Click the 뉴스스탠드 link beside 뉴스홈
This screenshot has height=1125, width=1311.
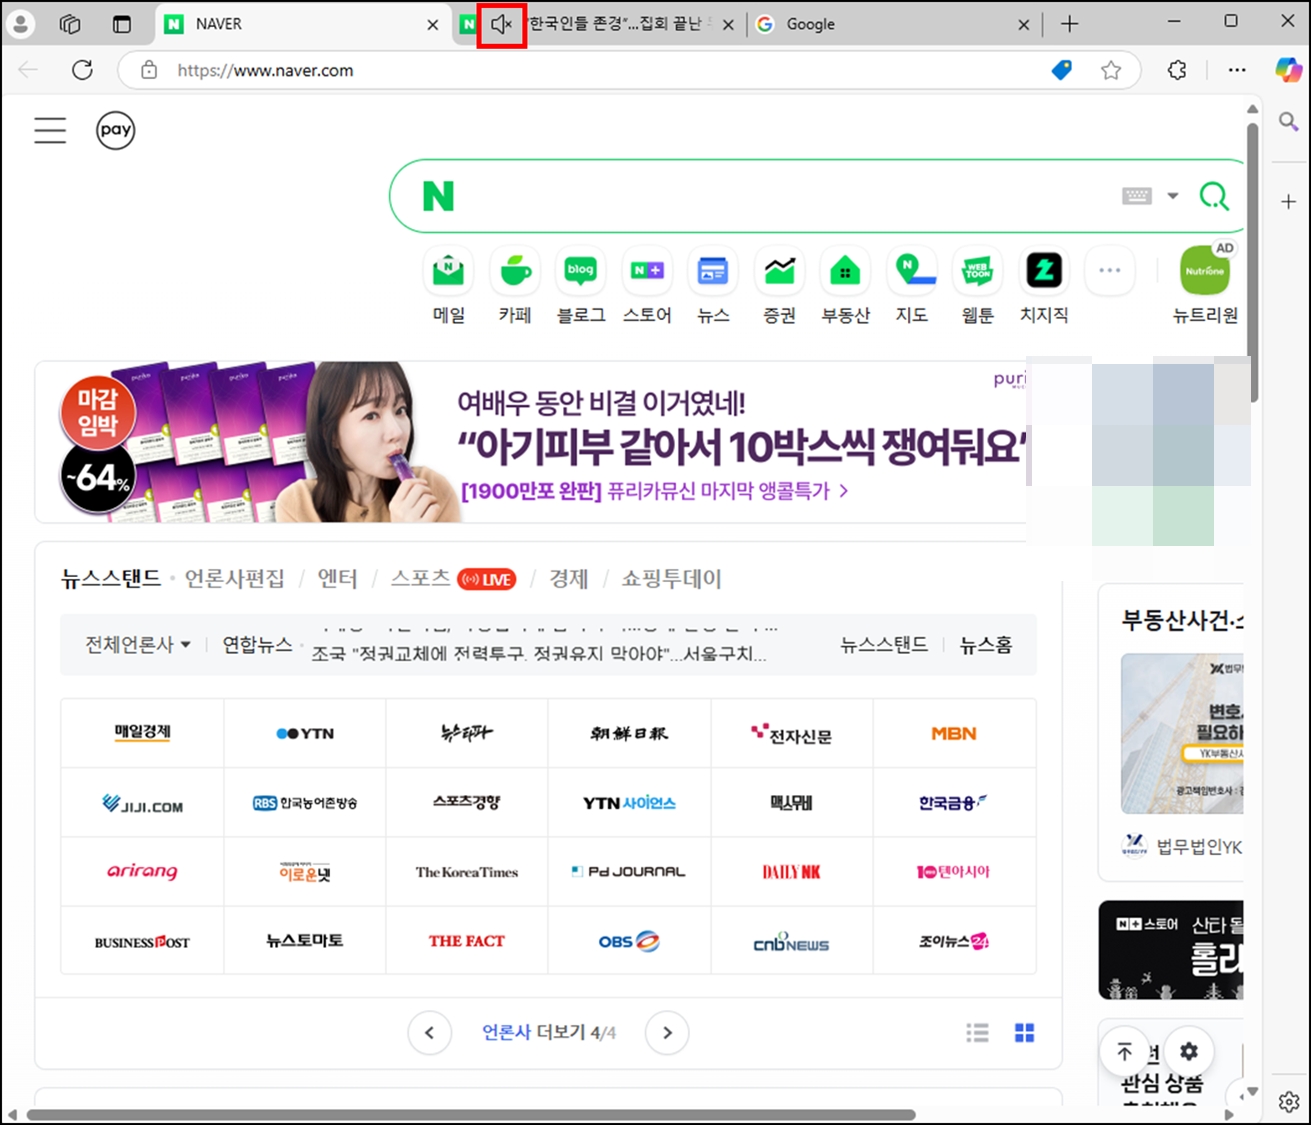[x=884, y=645]
